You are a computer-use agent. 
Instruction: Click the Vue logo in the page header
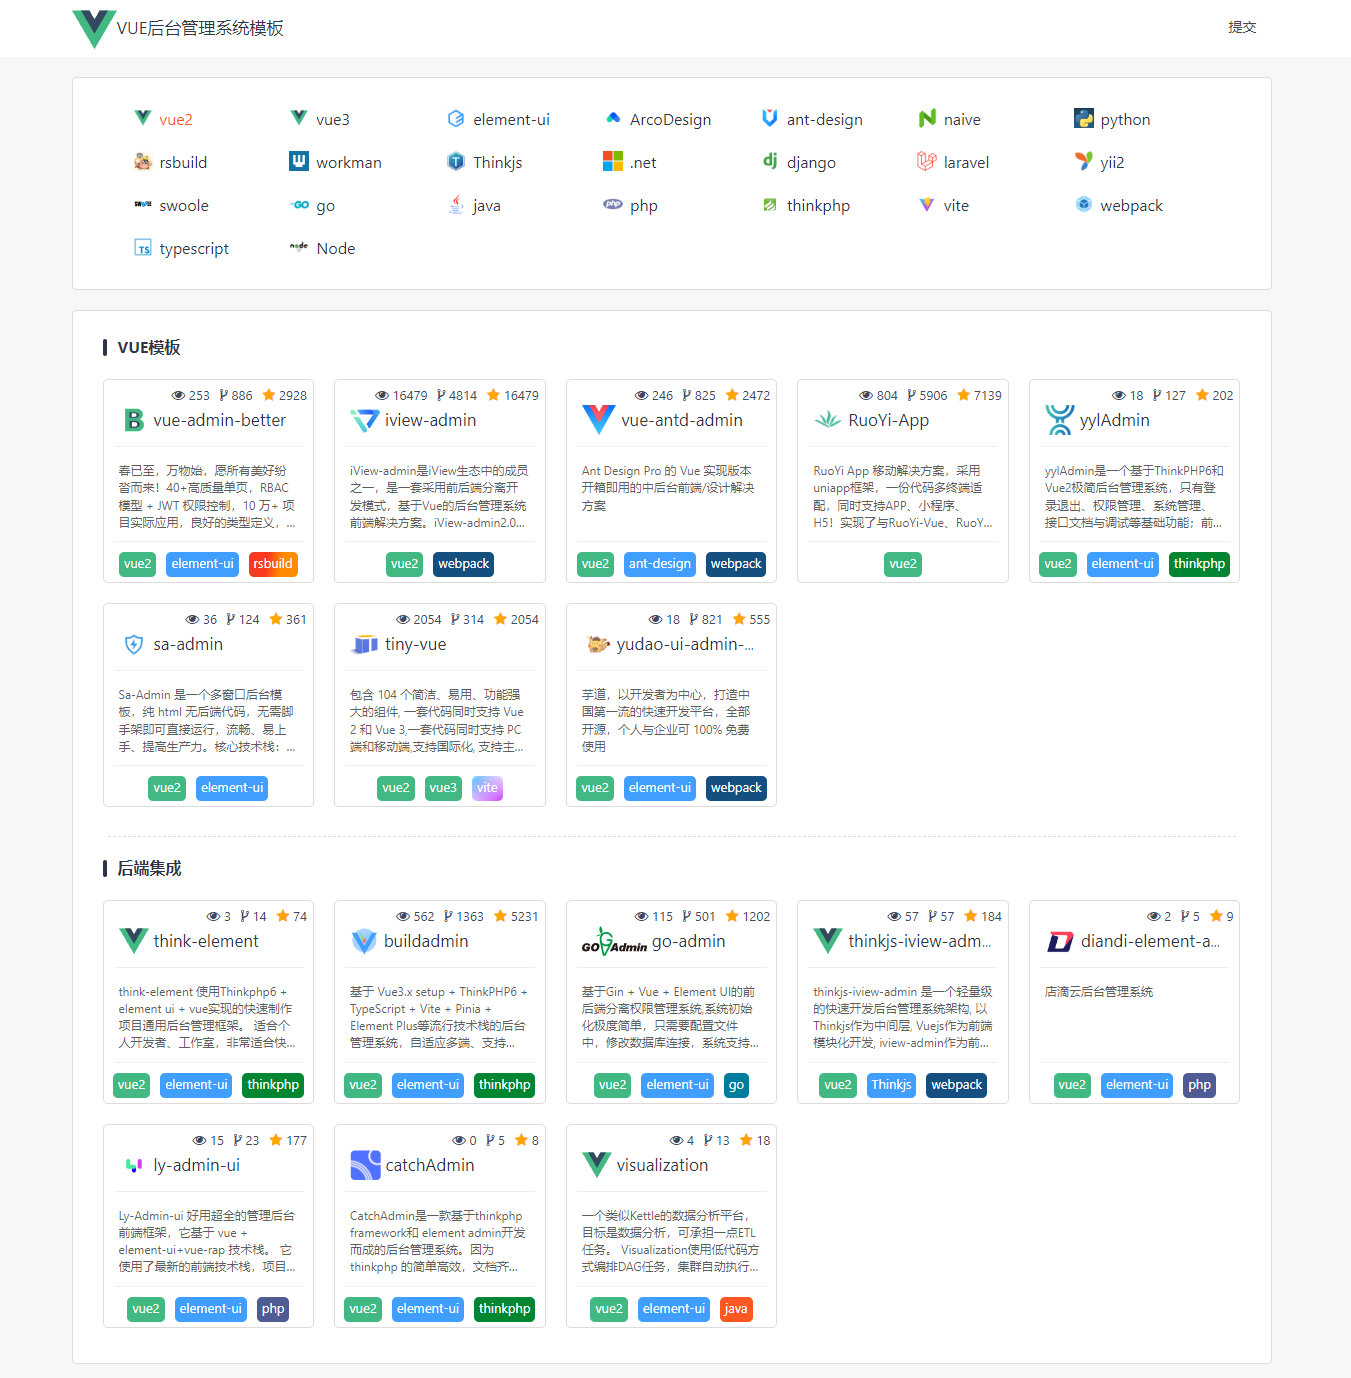94,28
